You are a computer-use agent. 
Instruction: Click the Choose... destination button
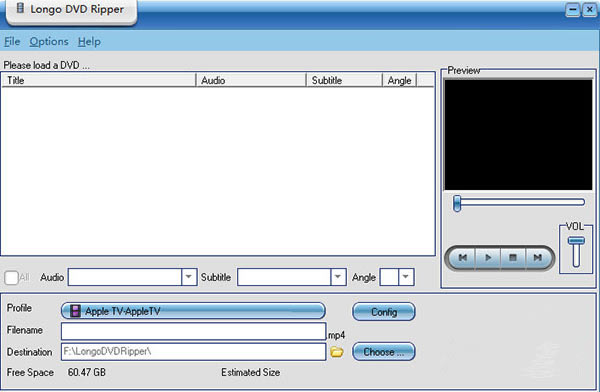[x=384, y=352]
